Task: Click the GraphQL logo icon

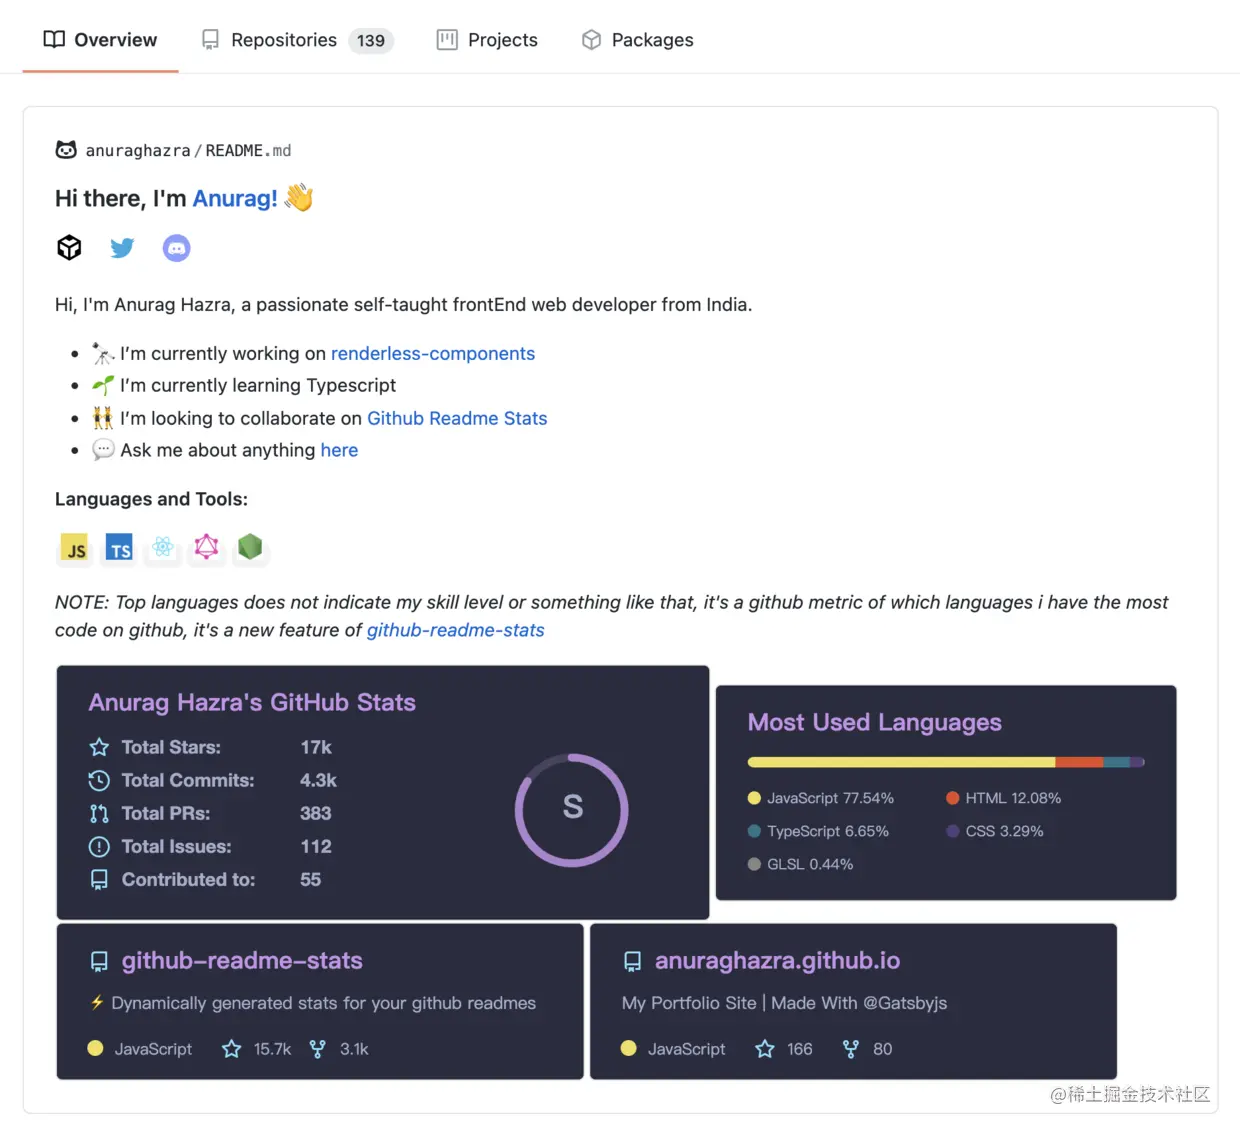Action: (206, 547)
